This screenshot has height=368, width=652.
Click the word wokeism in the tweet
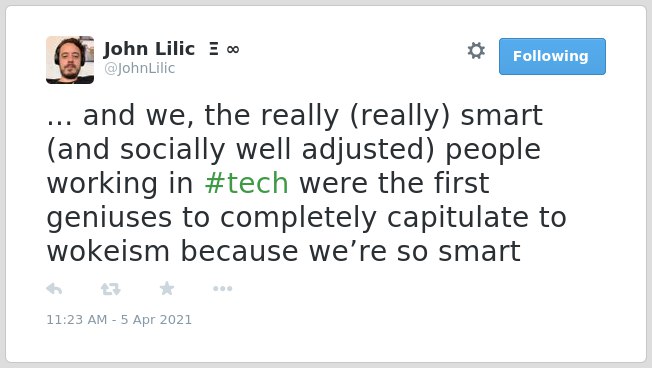108,252
